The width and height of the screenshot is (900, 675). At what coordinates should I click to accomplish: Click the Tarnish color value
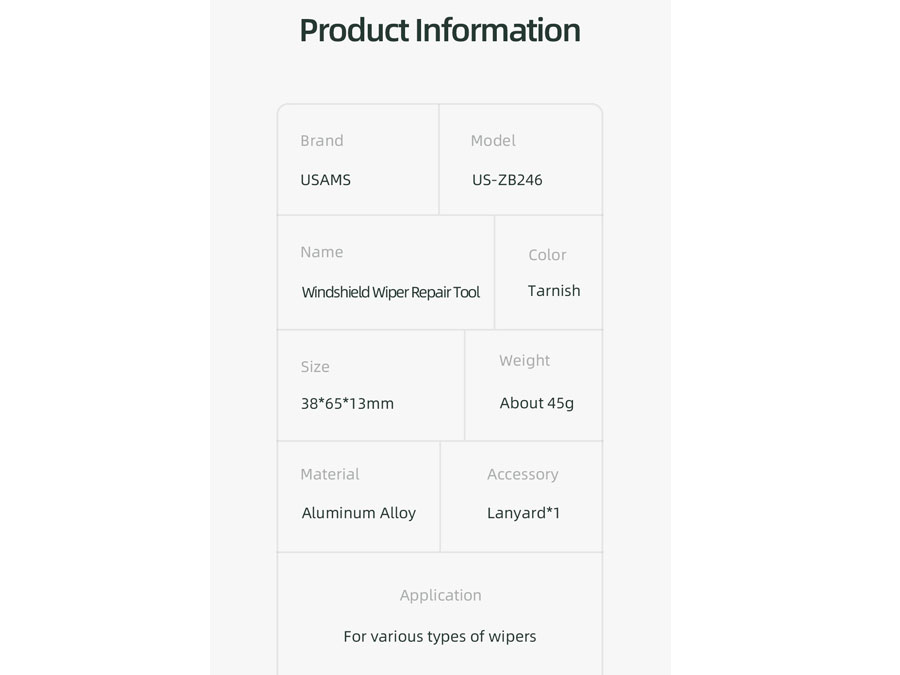[554, 290]
